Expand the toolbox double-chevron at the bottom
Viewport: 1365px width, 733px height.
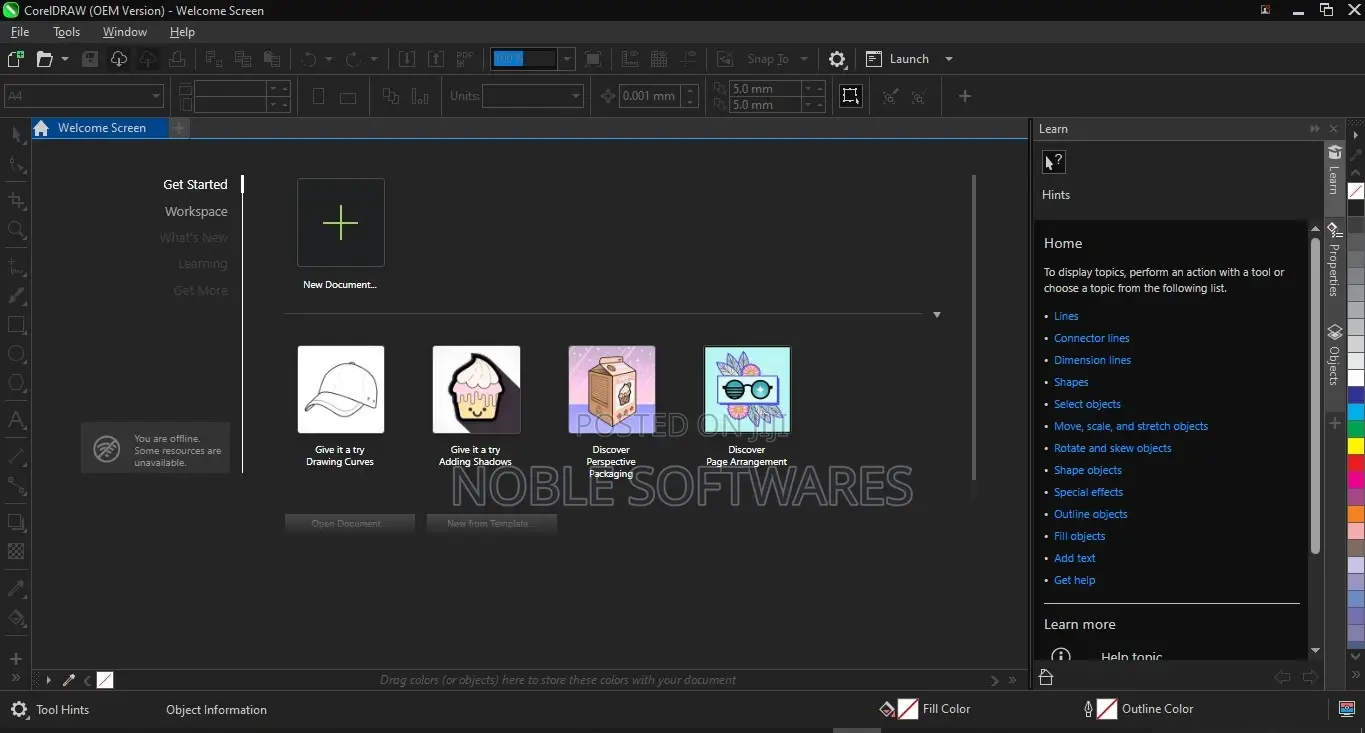[x=16, y=679]
